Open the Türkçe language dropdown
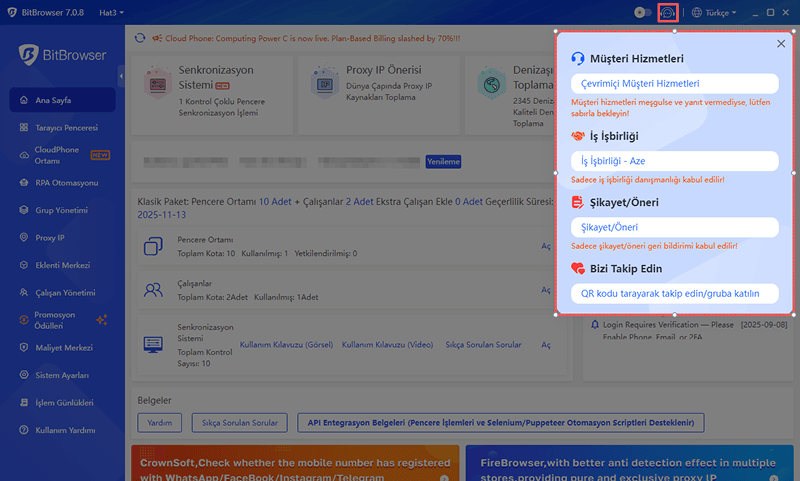Image resolution: width=800 pixels, height=481 pixels. pyautogui.click(x=714, y=13)
